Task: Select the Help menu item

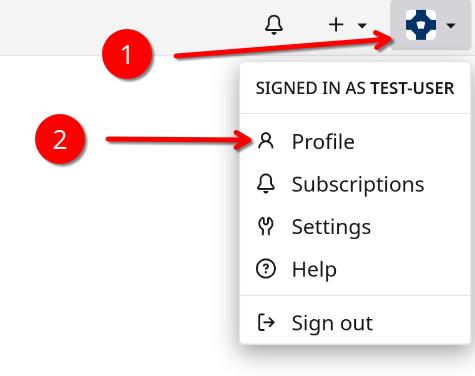Action: [x=355, y=269]
